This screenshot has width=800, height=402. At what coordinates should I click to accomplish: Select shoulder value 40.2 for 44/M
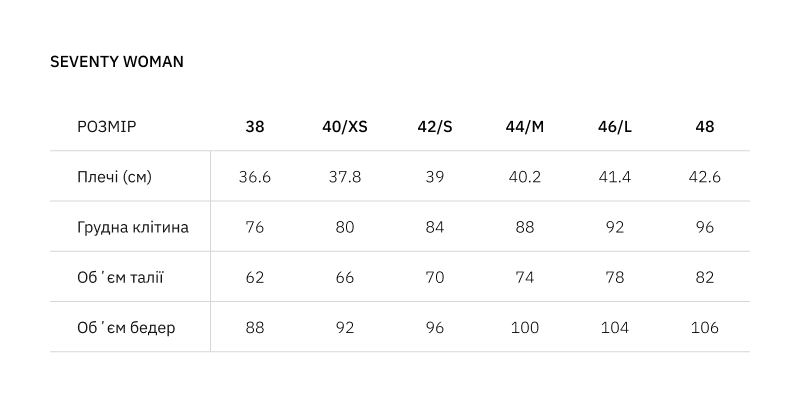click(525, 177)
